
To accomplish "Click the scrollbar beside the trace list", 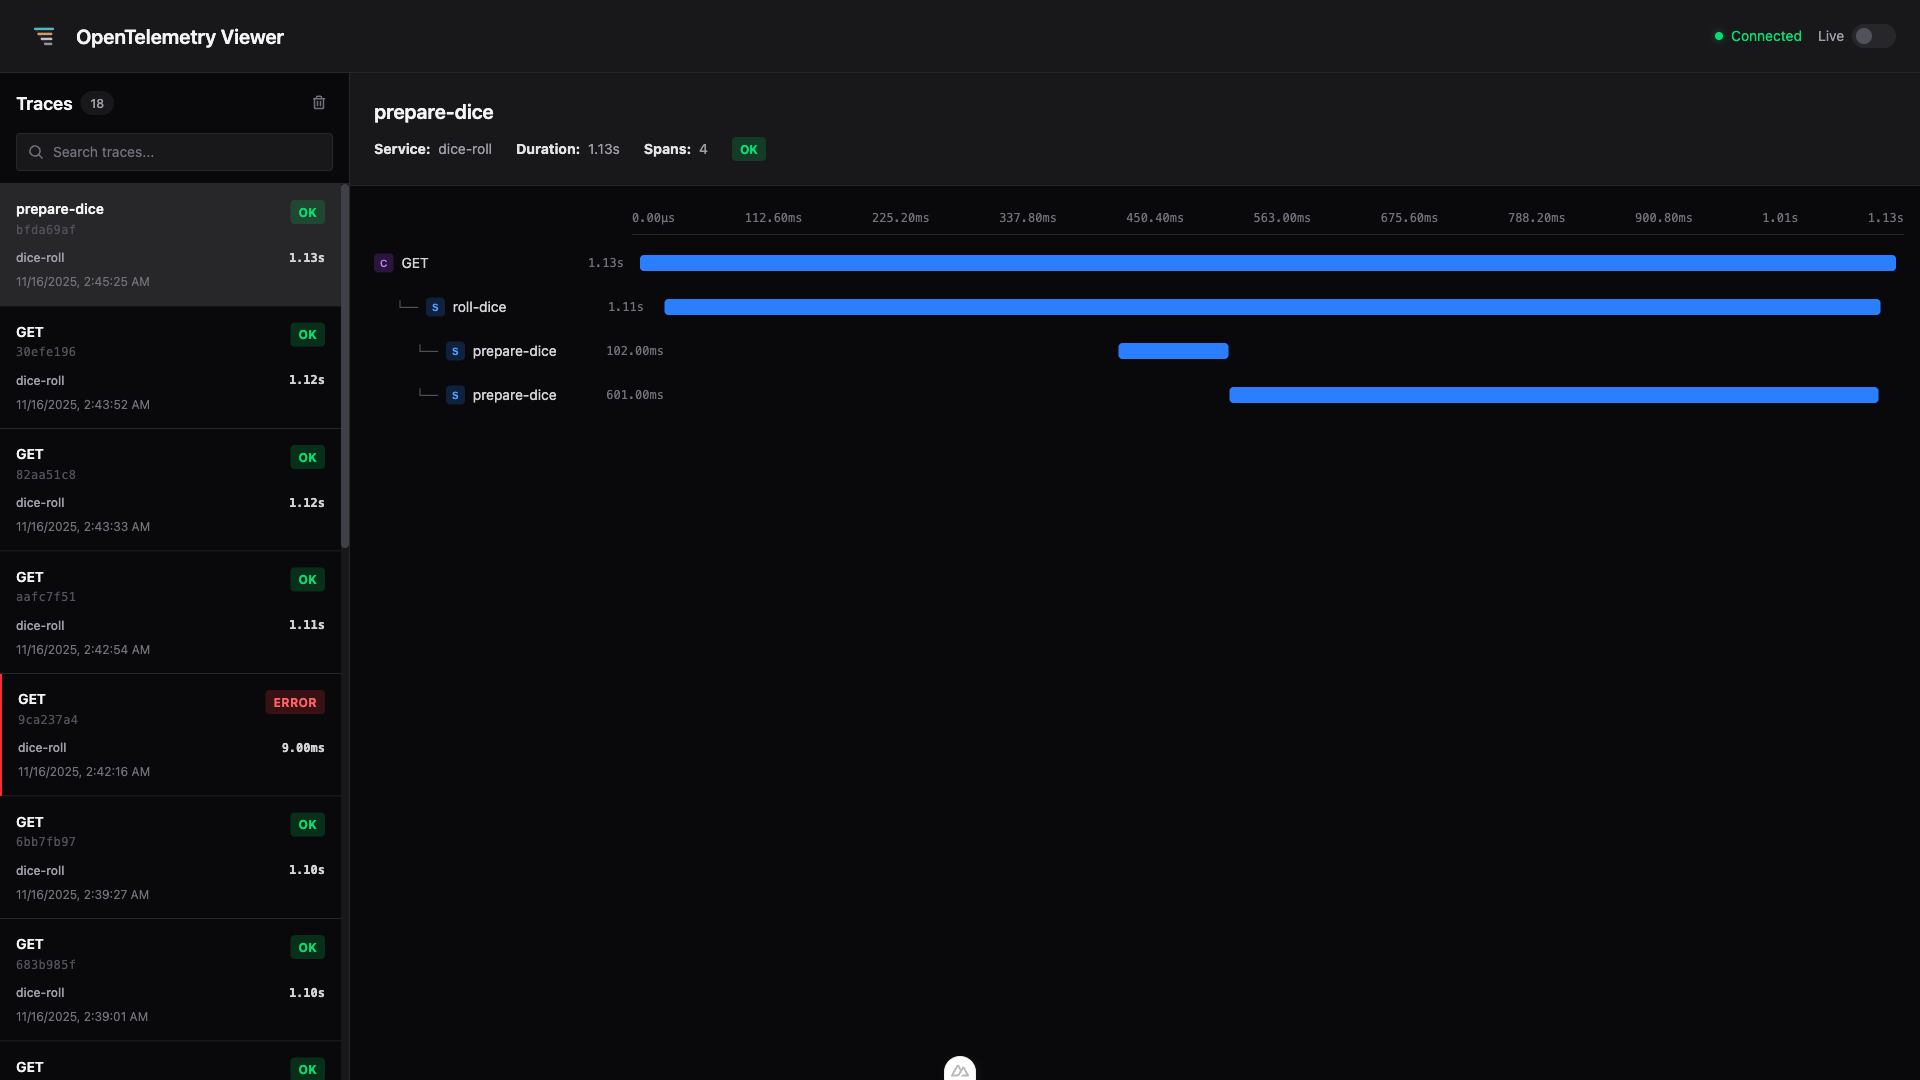I will pos(345,367).
